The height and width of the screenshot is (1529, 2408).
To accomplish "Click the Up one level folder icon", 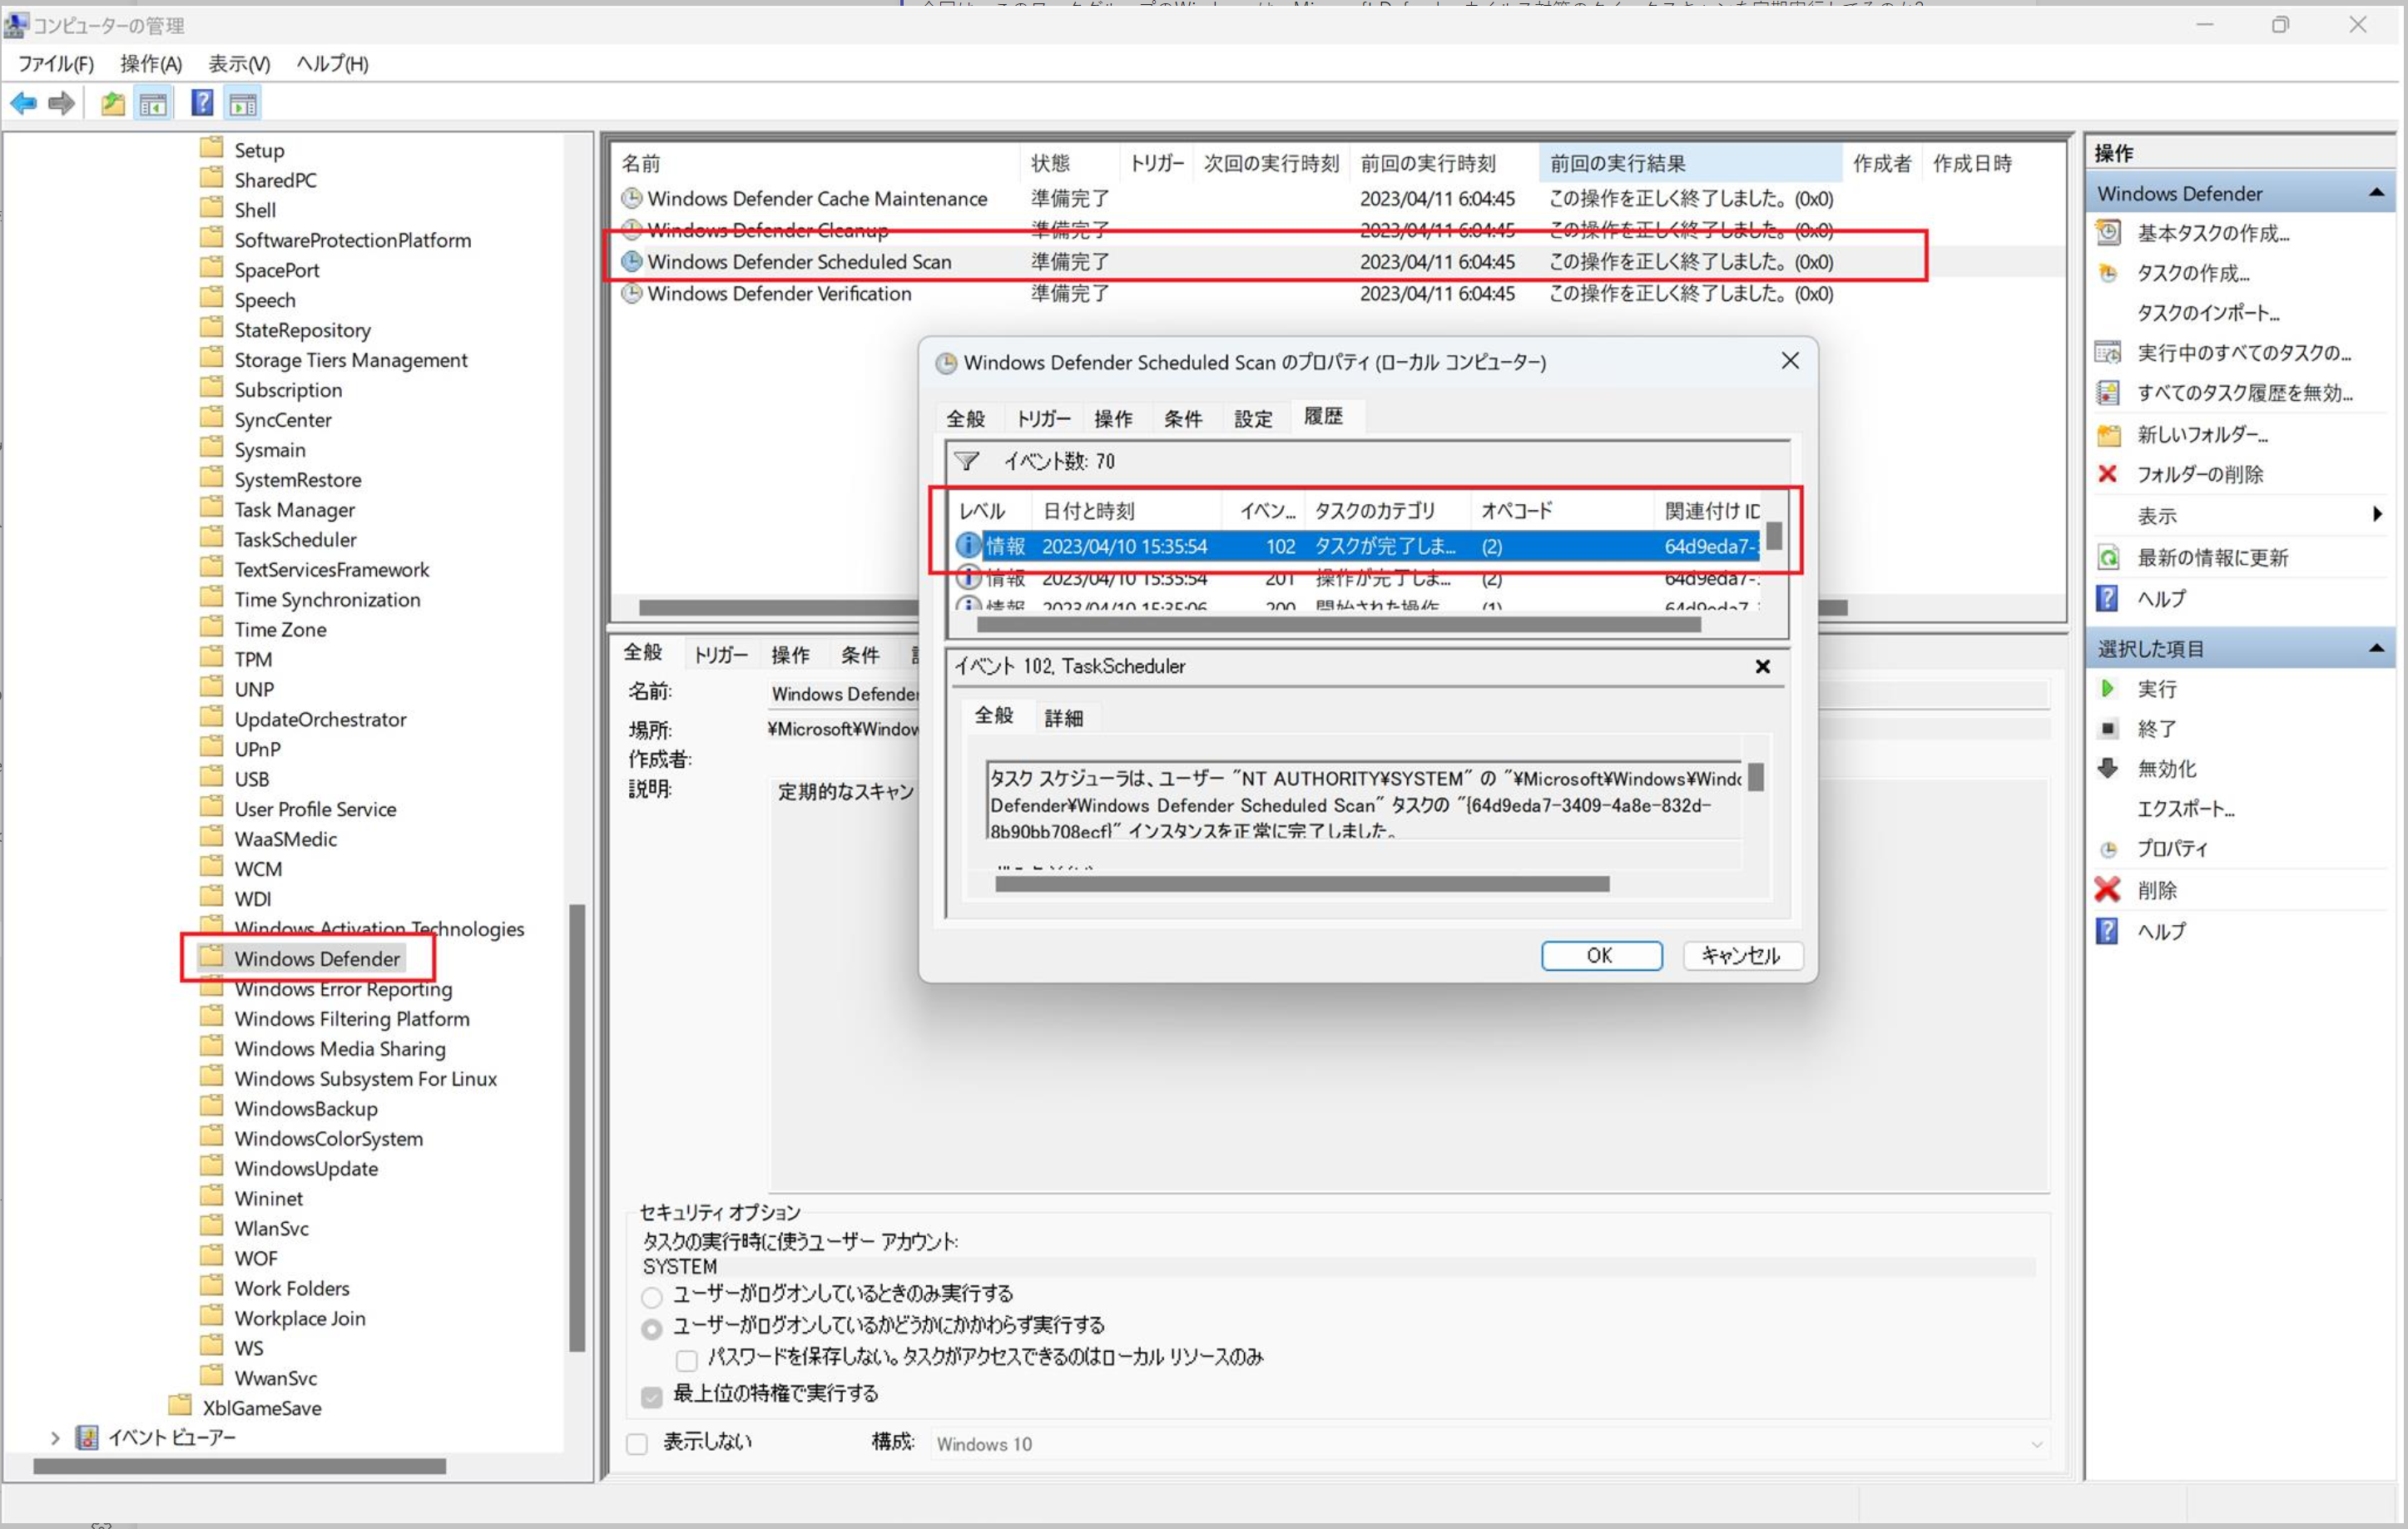I will 113,103.
